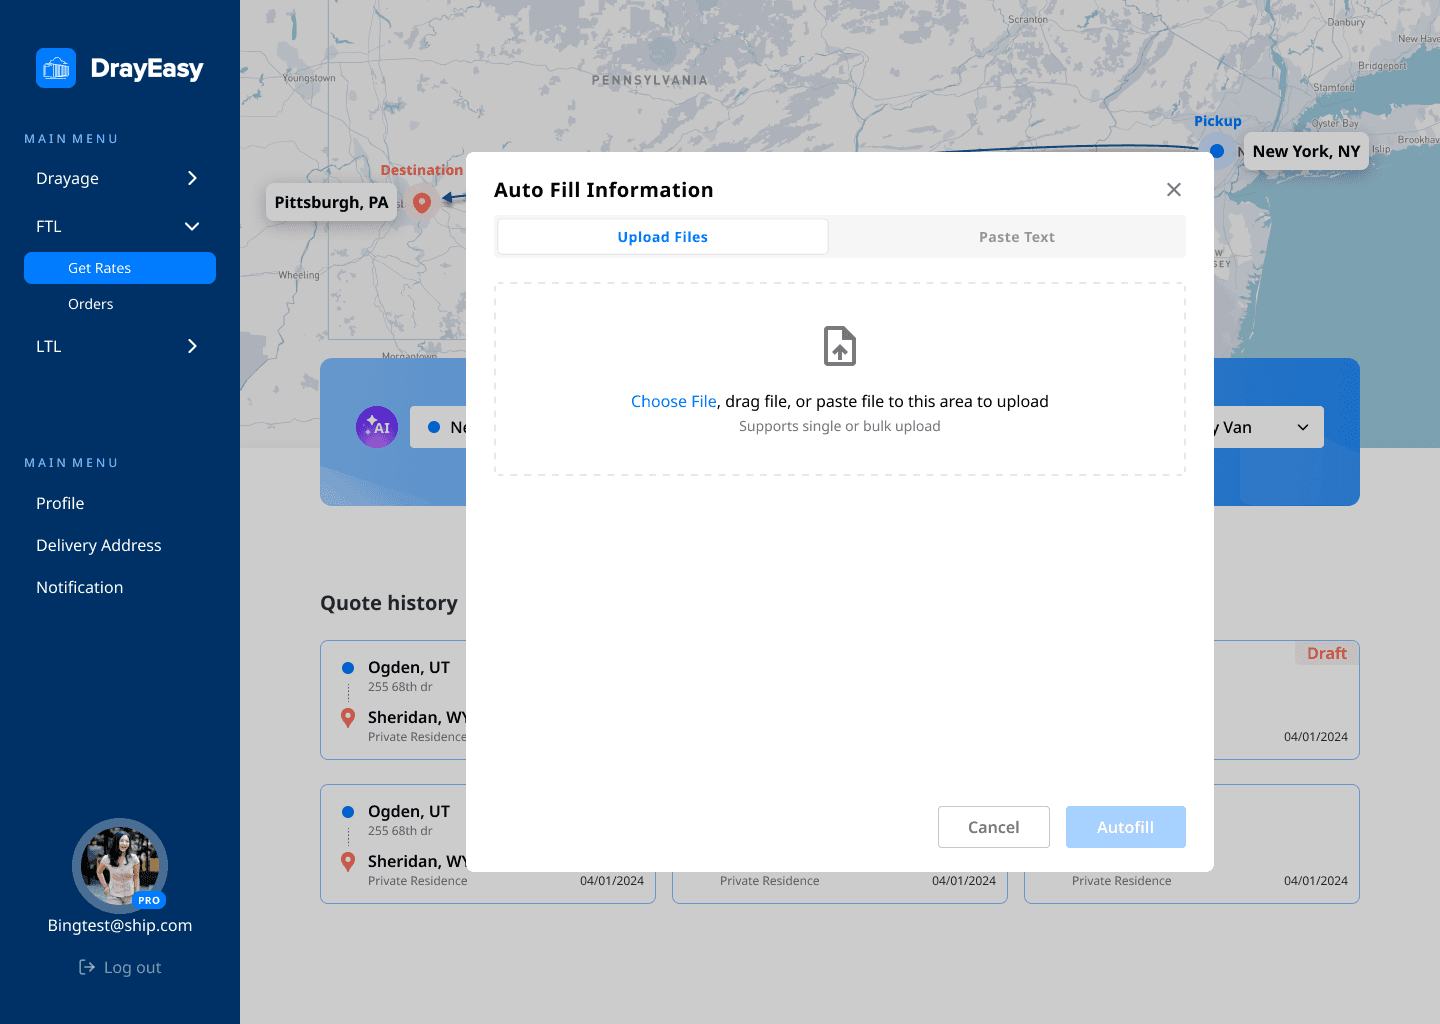Go to Delivery Address page
Viewport: 1440px width, 1024px height.
pyautogui.click(x=99, y=545)
